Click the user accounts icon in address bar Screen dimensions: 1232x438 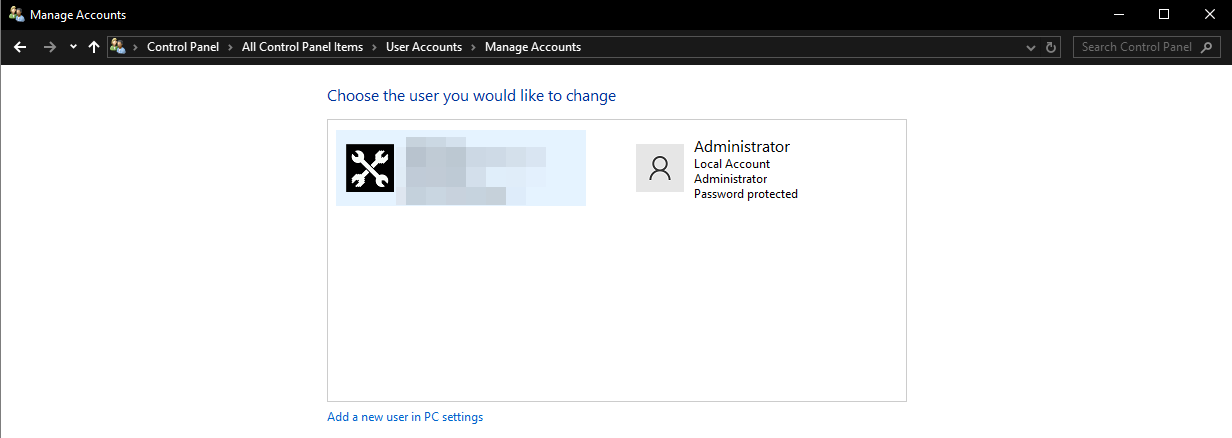pyautogui.click(x=119, y=47)
